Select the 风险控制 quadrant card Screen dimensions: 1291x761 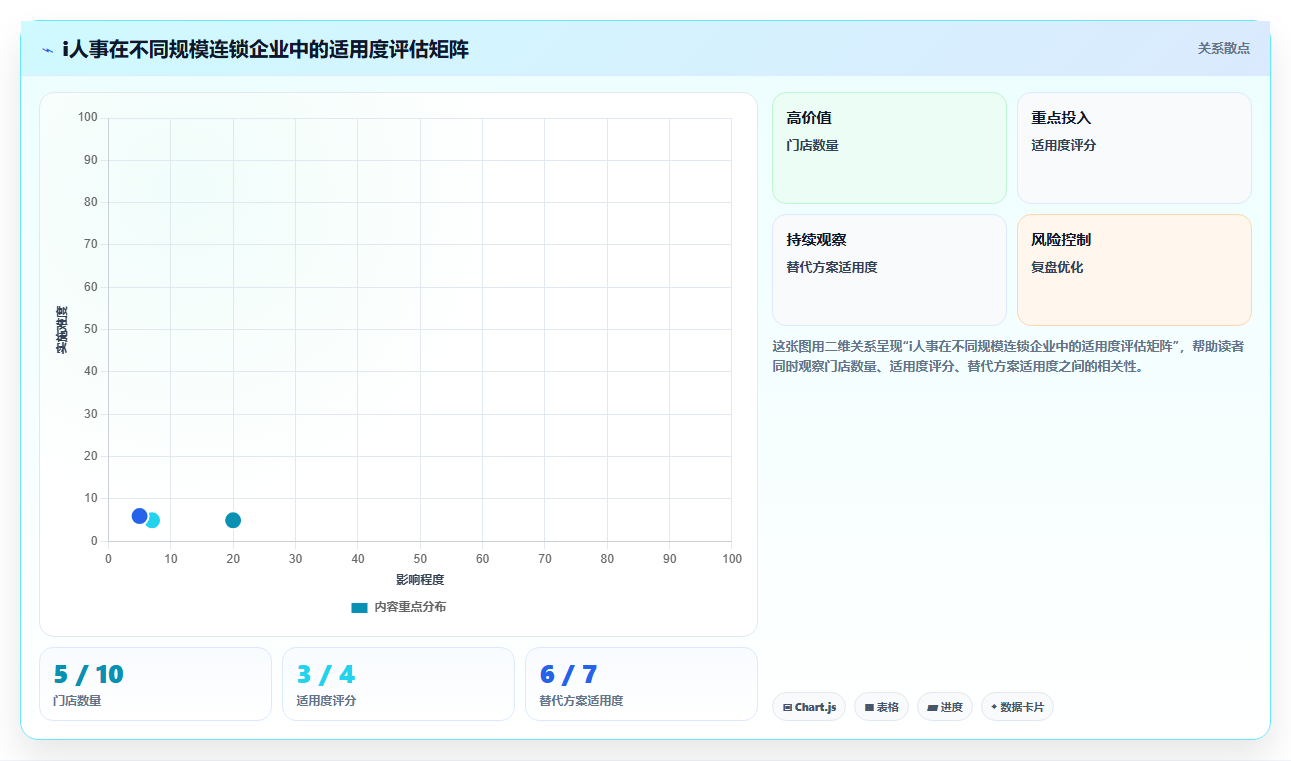pyautogui.click(x=1134, y=270)
